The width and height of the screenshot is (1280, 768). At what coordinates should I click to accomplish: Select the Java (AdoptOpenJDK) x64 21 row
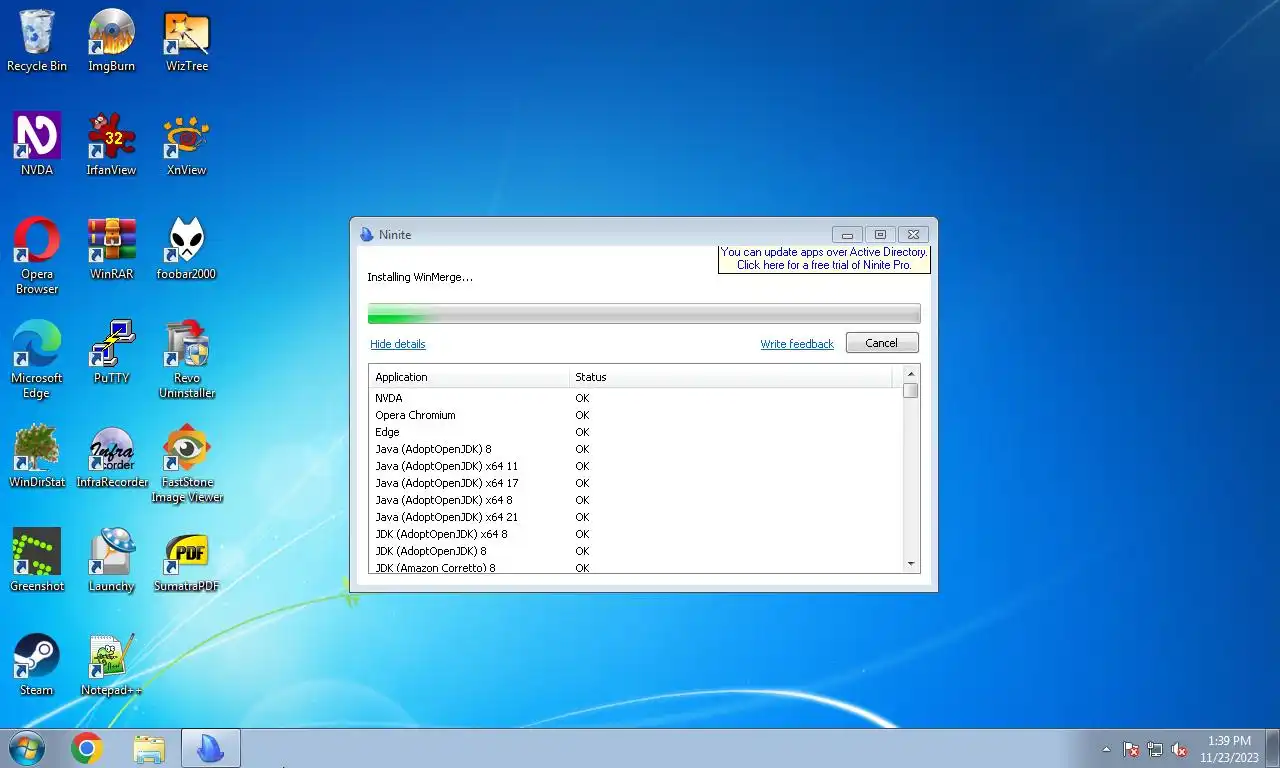tap(636, 517)
